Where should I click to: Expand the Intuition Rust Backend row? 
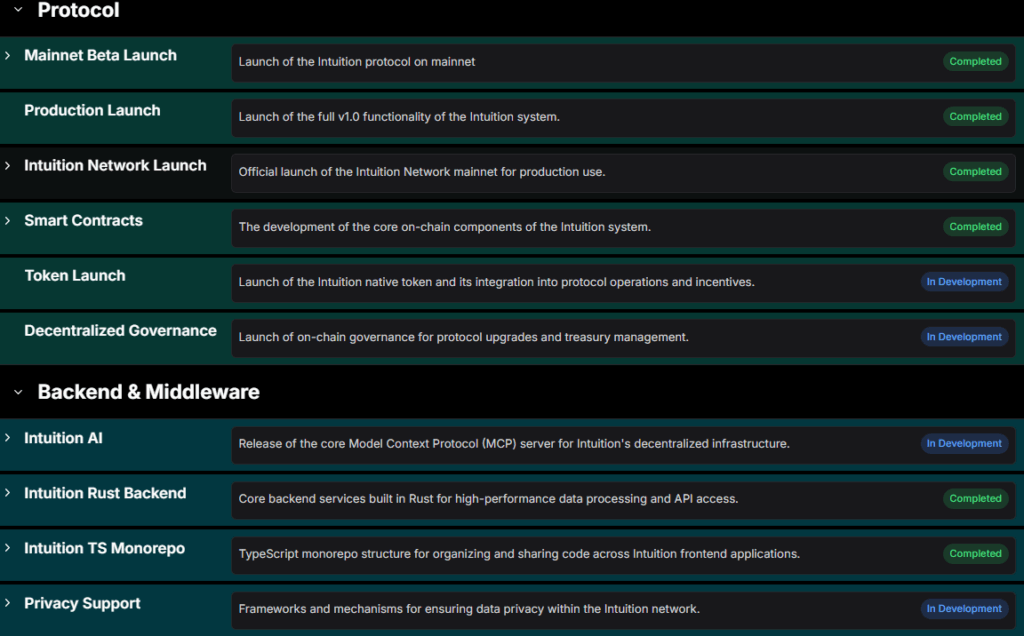(8, 493)
